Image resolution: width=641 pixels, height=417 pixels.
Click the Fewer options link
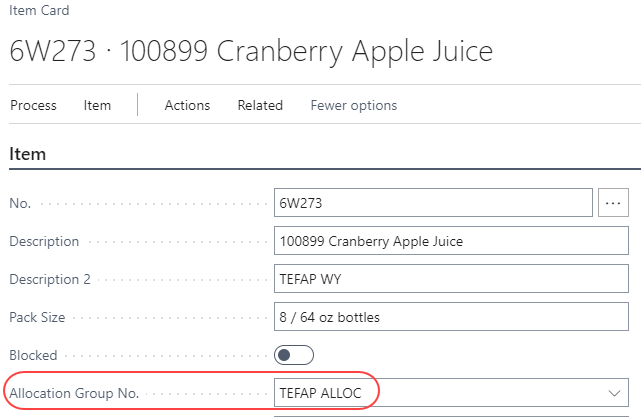coord(353,105)
